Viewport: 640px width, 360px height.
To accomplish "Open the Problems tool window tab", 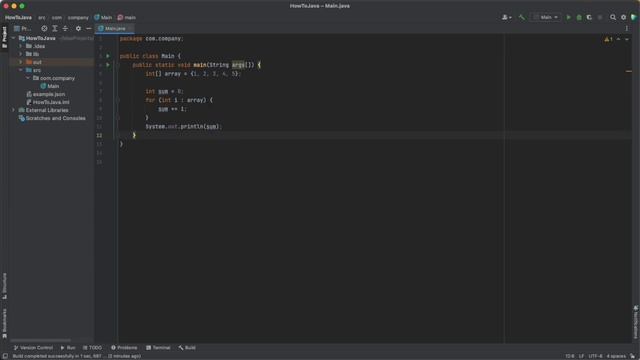I will coord(124,348).
